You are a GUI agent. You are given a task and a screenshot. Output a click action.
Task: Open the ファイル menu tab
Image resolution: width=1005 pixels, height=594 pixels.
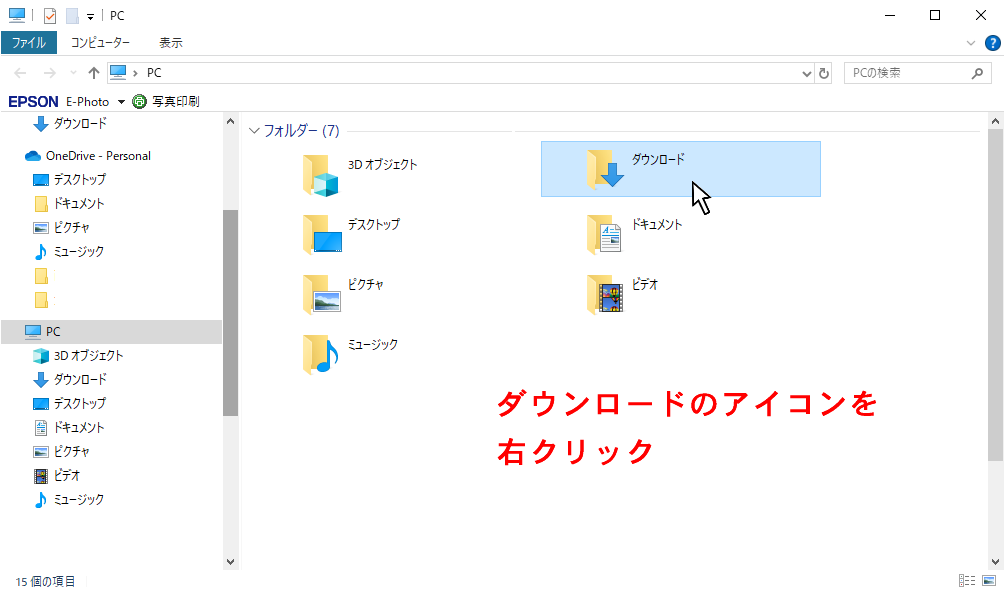click(29, 43)
